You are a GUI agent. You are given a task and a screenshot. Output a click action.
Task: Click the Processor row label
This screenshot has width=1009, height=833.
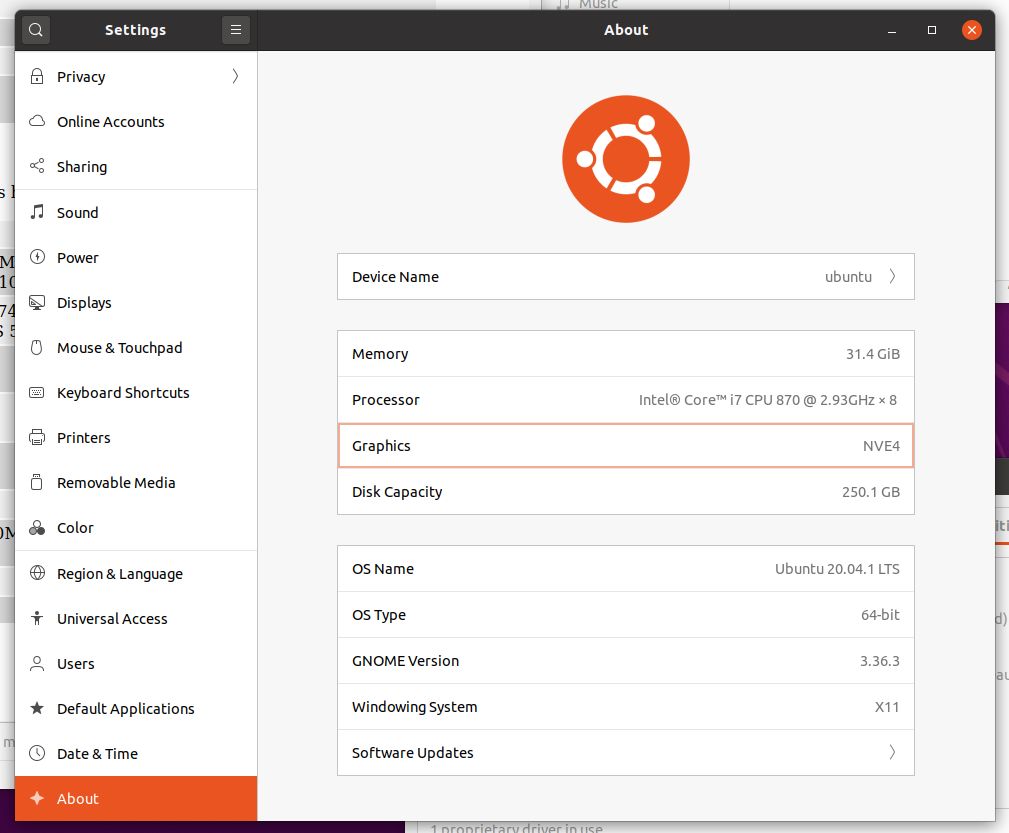click(x=385, y=400)
